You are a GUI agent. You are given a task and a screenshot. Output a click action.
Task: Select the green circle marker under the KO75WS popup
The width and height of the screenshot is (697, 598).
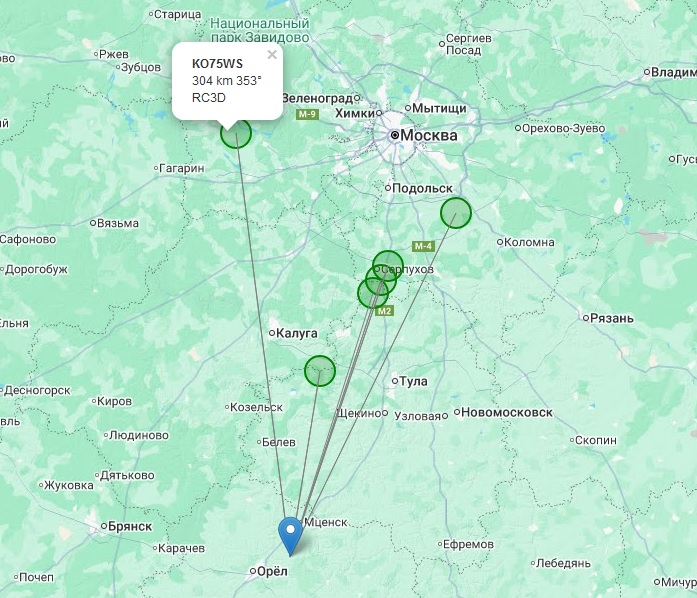point(236,132)
